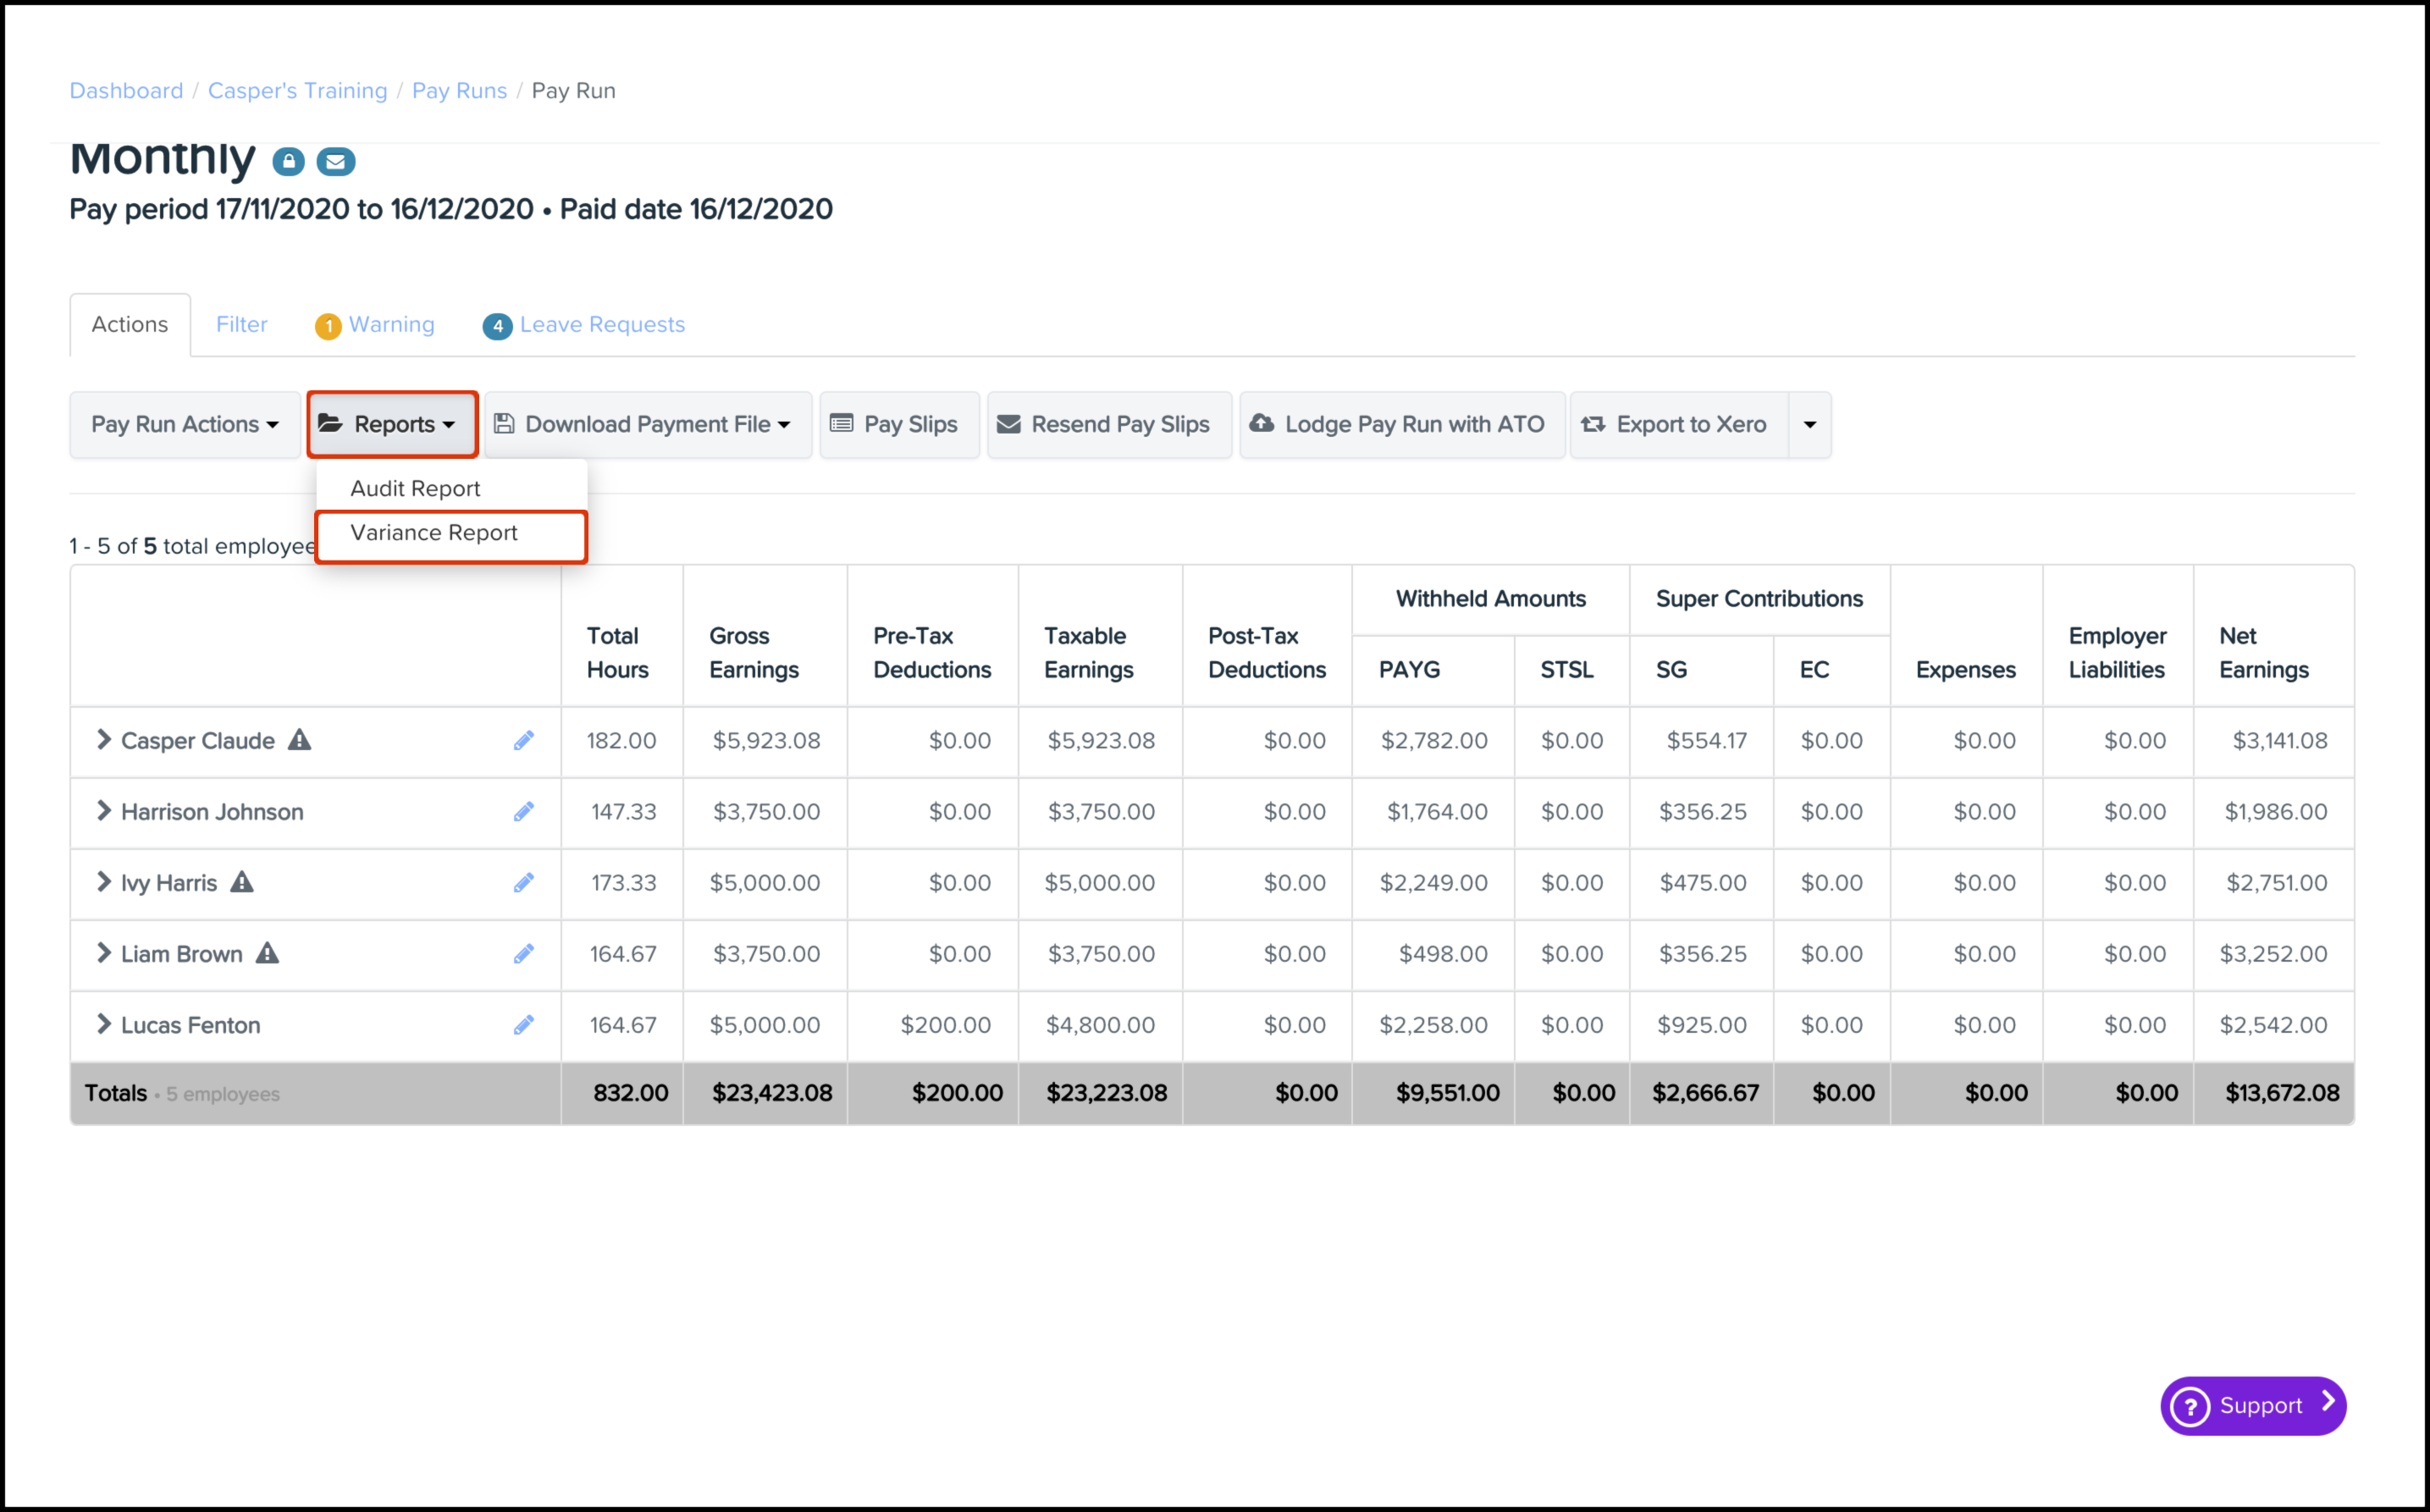Click edit pencil for Harrison Johnson
This screenshot has width=2430, height=1512.
coord(523,811)
